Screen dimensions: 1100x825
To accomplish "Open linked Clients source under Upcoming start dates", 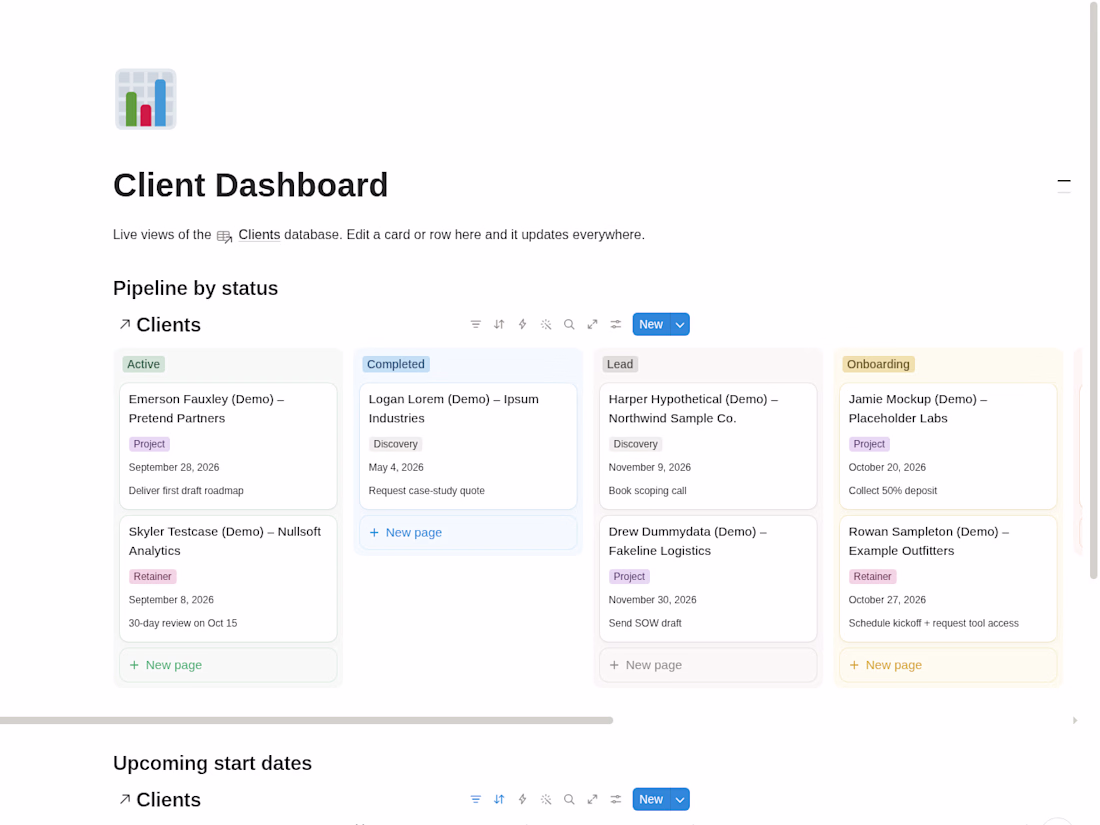I will (x=161, y=800).
